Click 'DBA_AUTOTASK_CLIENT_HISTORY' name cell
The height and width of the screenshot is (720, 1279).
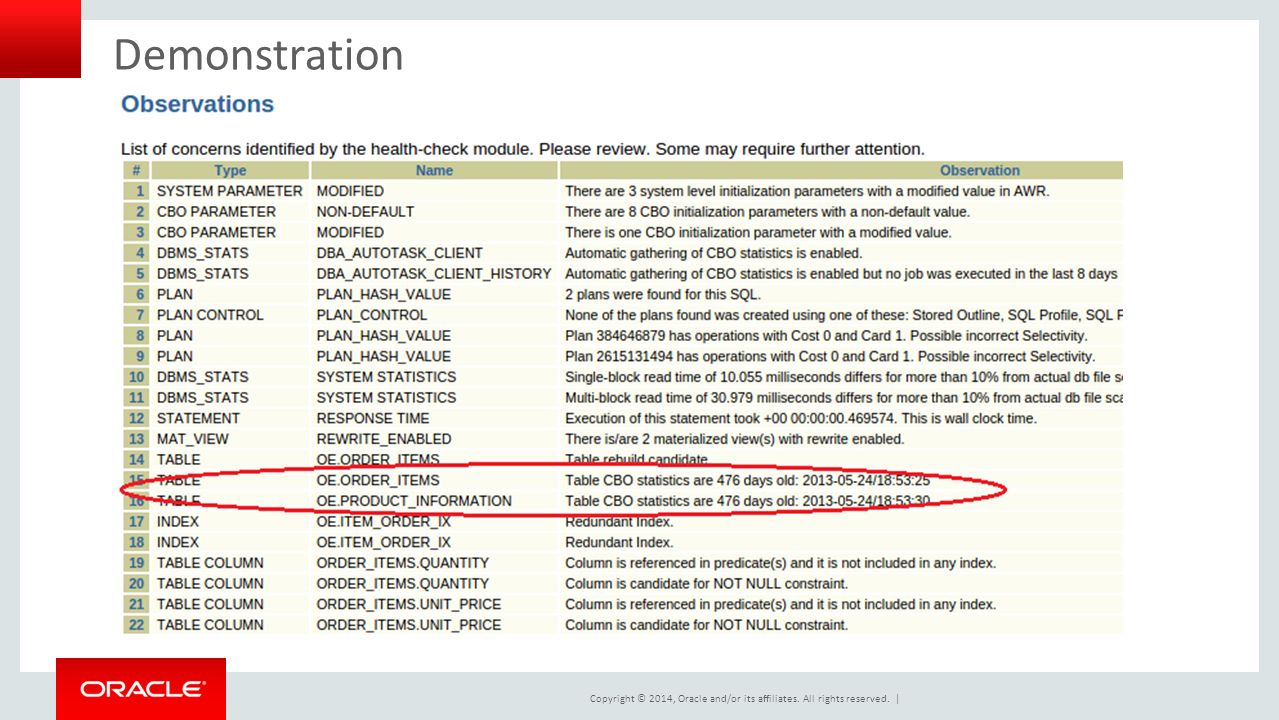(434, 274)
